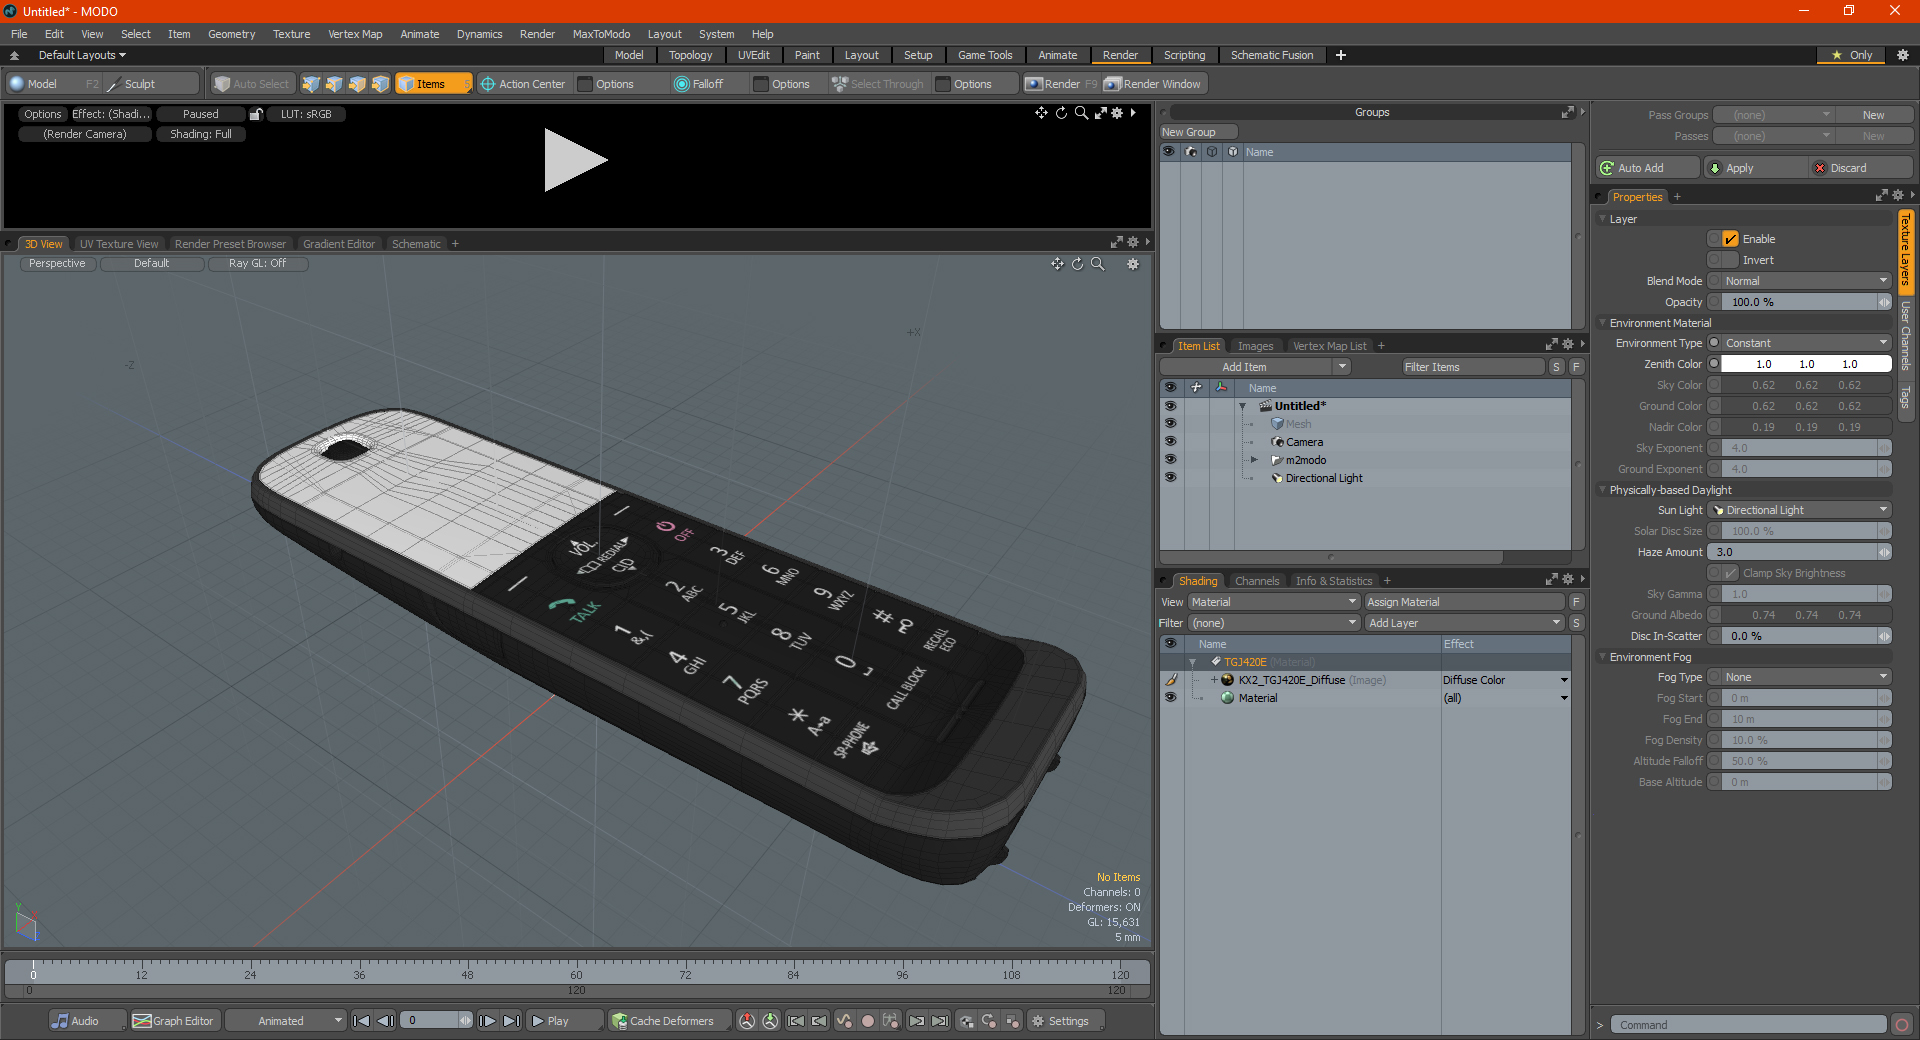Screen dimensions: 1920x1040
Task: Step to next frame
Action: pos(487,1021)
